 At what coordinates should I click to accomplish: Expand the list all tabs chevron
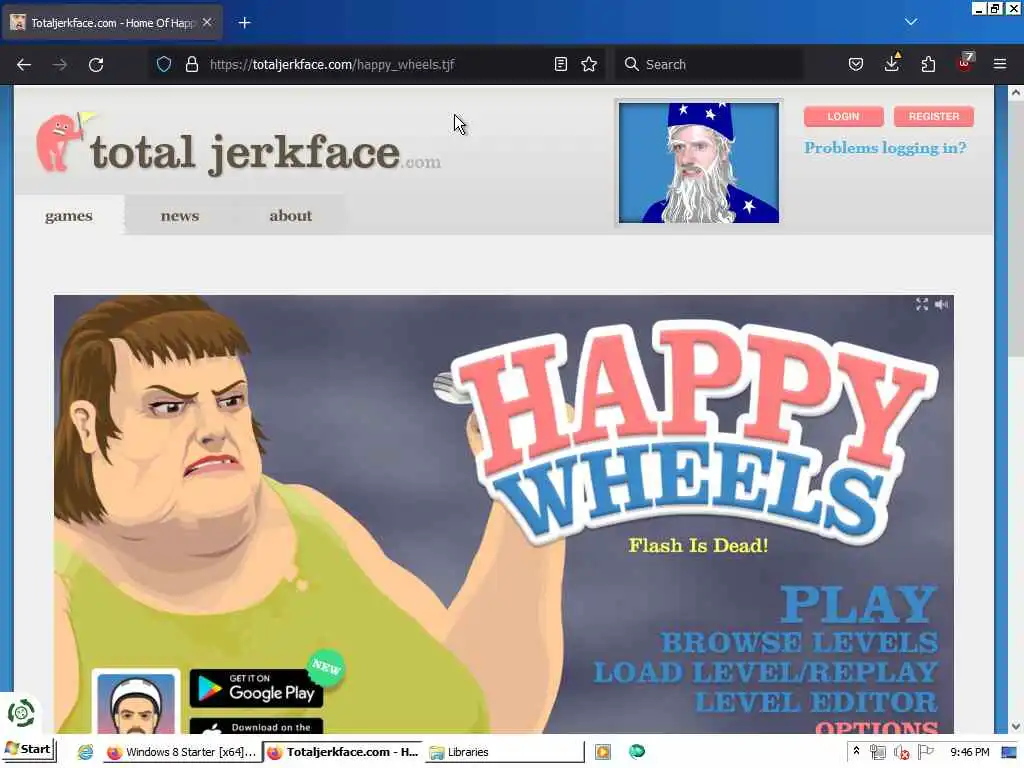[x=911, y=22]
